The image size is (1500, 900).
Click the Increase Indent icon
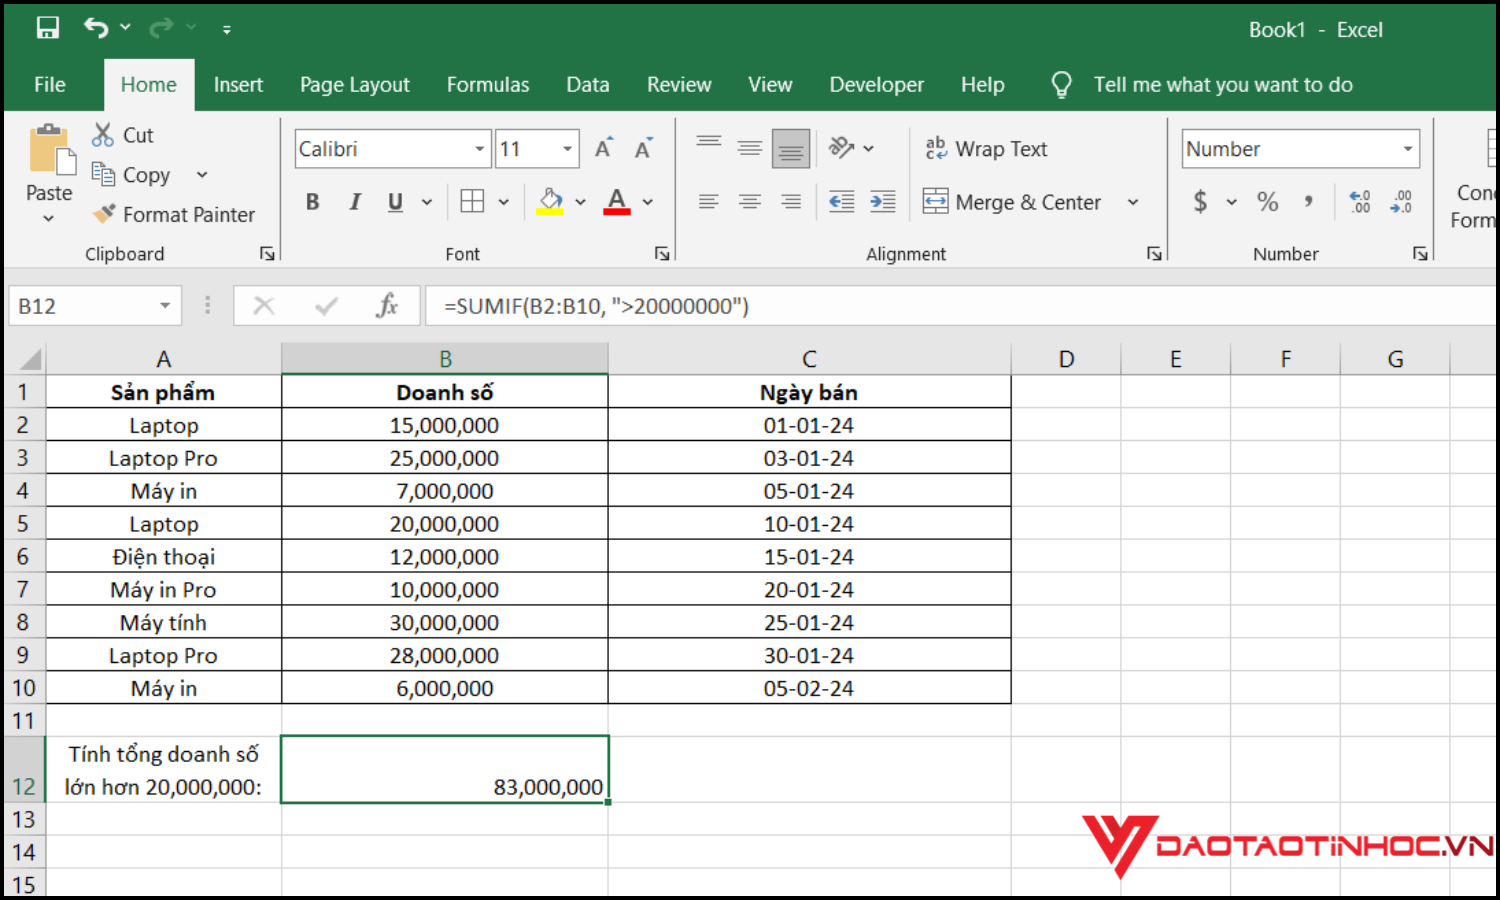coord(882,202)
